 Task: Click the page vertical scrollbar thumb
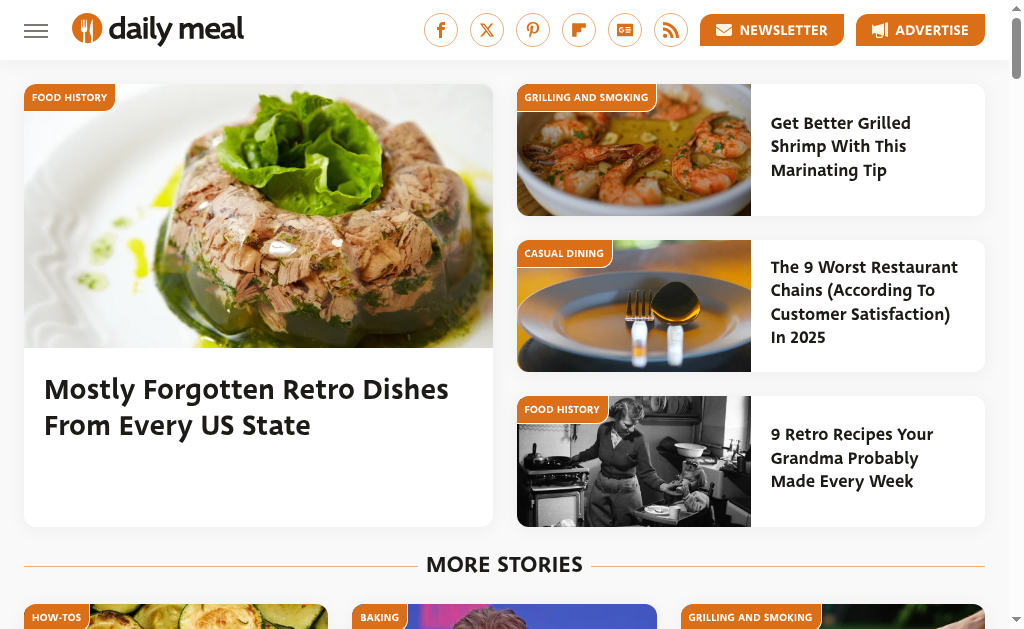click(x=1016, y=48)
